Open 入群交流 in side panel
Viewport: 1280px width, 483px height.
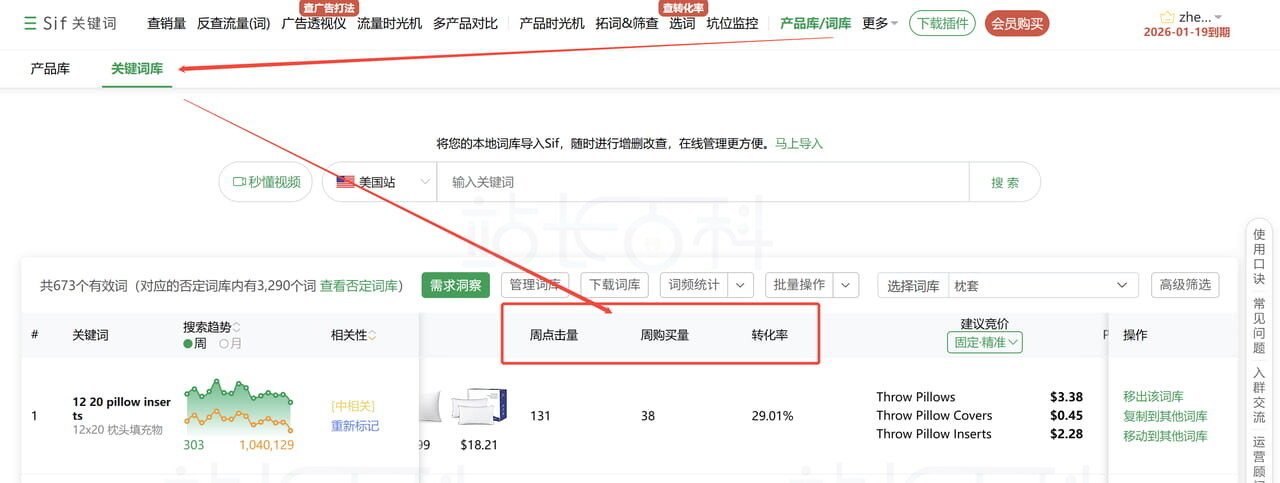[x=1259, y=394]
